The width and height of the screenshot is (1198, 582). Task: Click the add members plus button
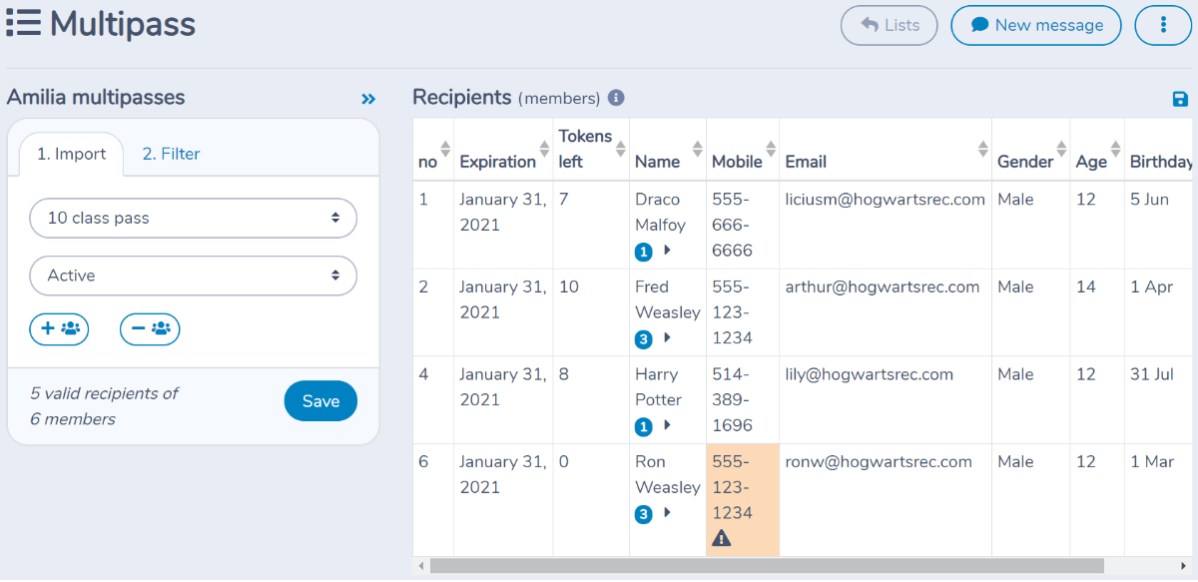click(x=60, y=329)
